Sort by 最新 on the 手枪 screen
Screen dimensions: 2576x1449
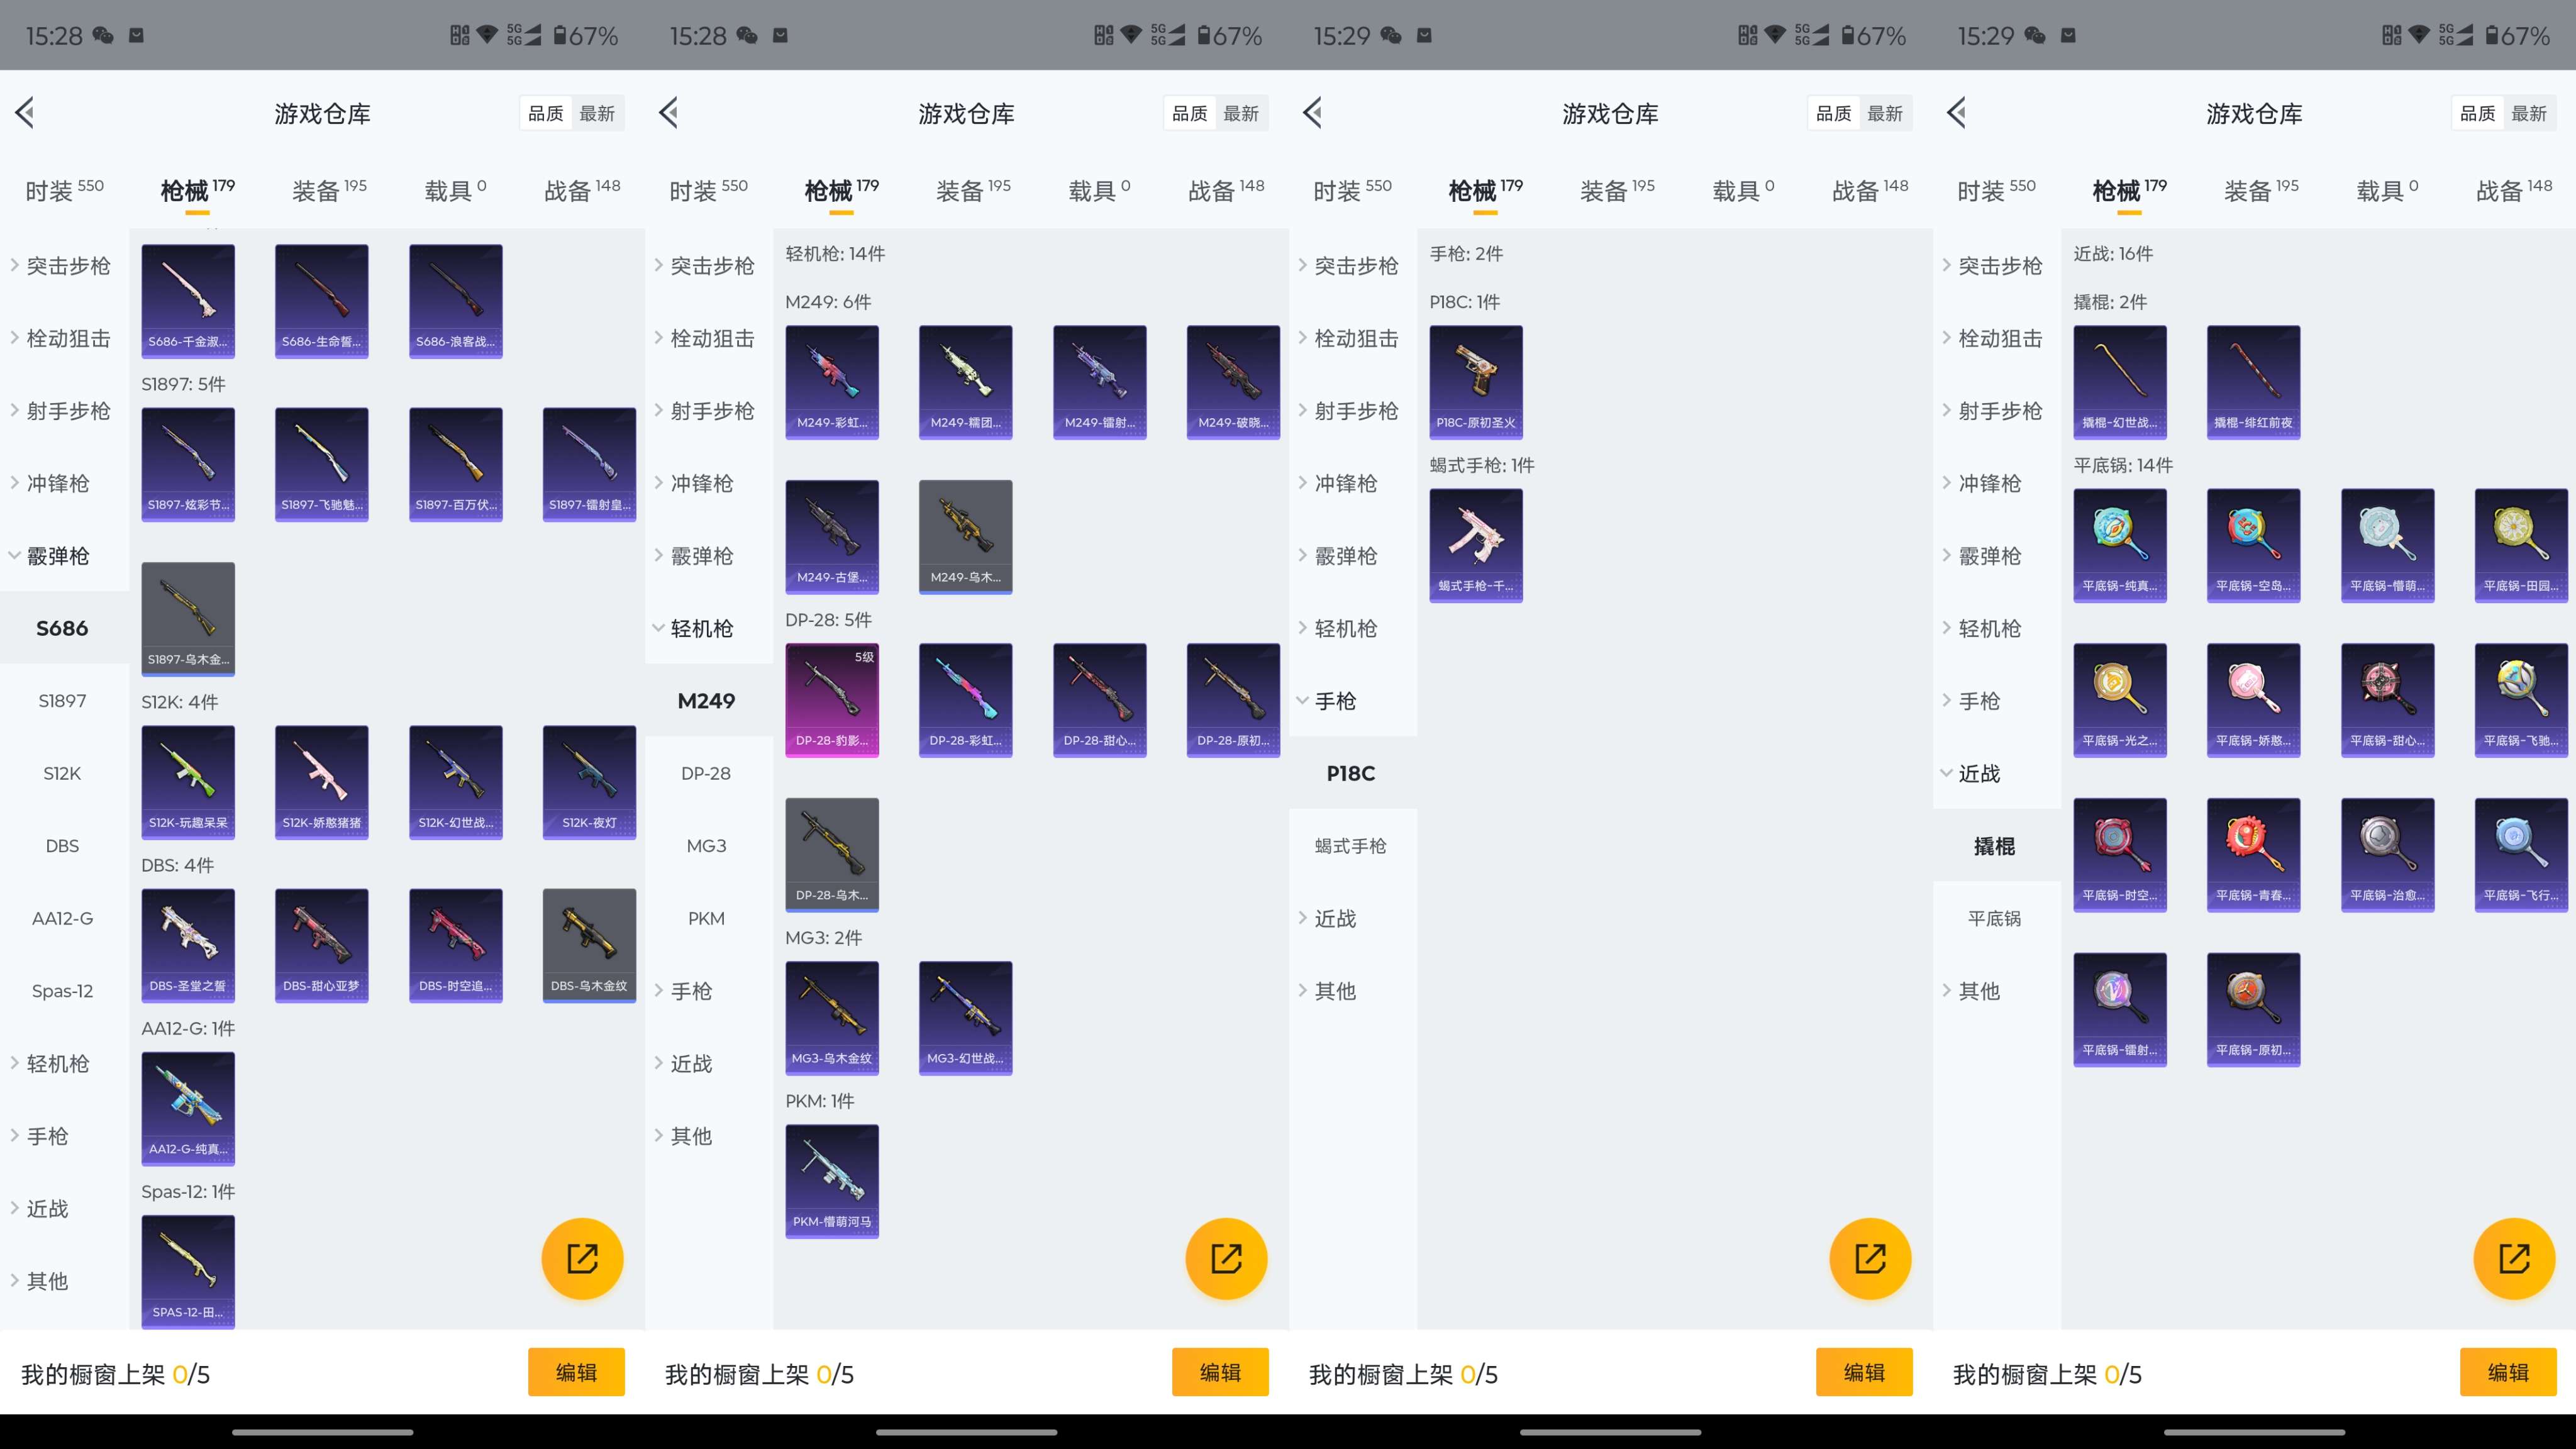click(1885, 113)
